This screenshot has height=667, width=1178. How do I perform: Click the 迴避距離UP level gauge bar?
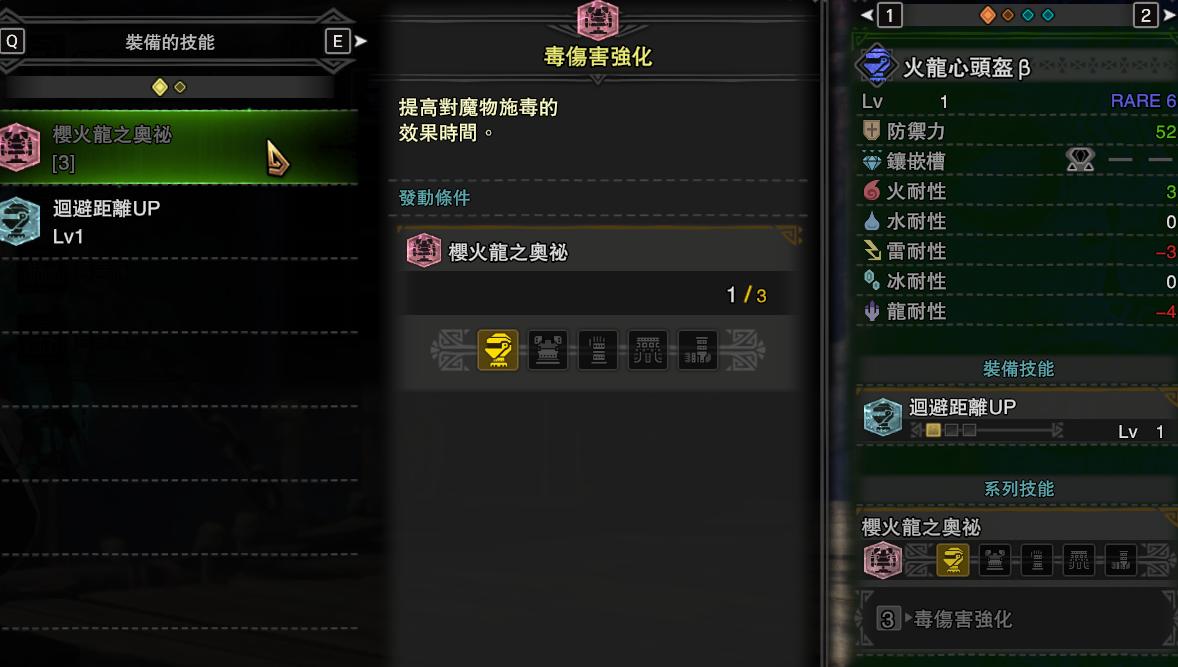pos(986,430)
